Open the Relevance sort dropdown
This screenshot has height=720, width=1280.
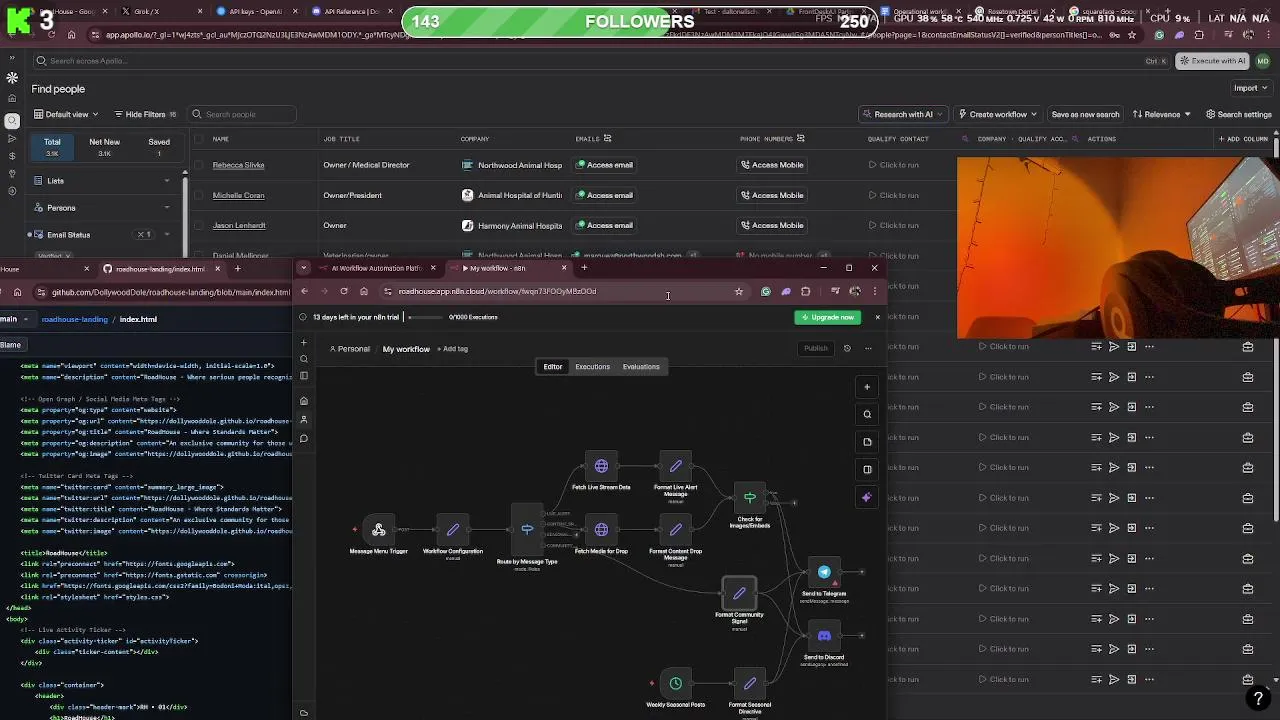(x=1162, y=114)
